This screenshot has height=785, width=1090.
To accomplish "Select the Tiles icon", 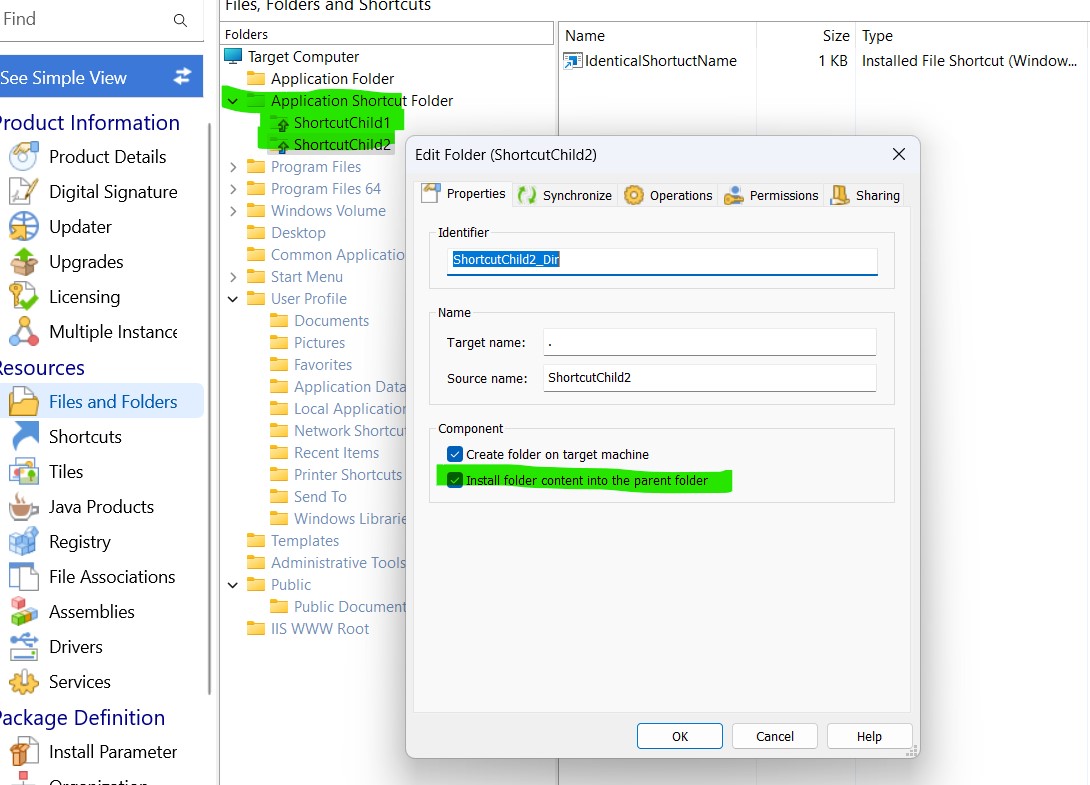I will click(23, 472).
